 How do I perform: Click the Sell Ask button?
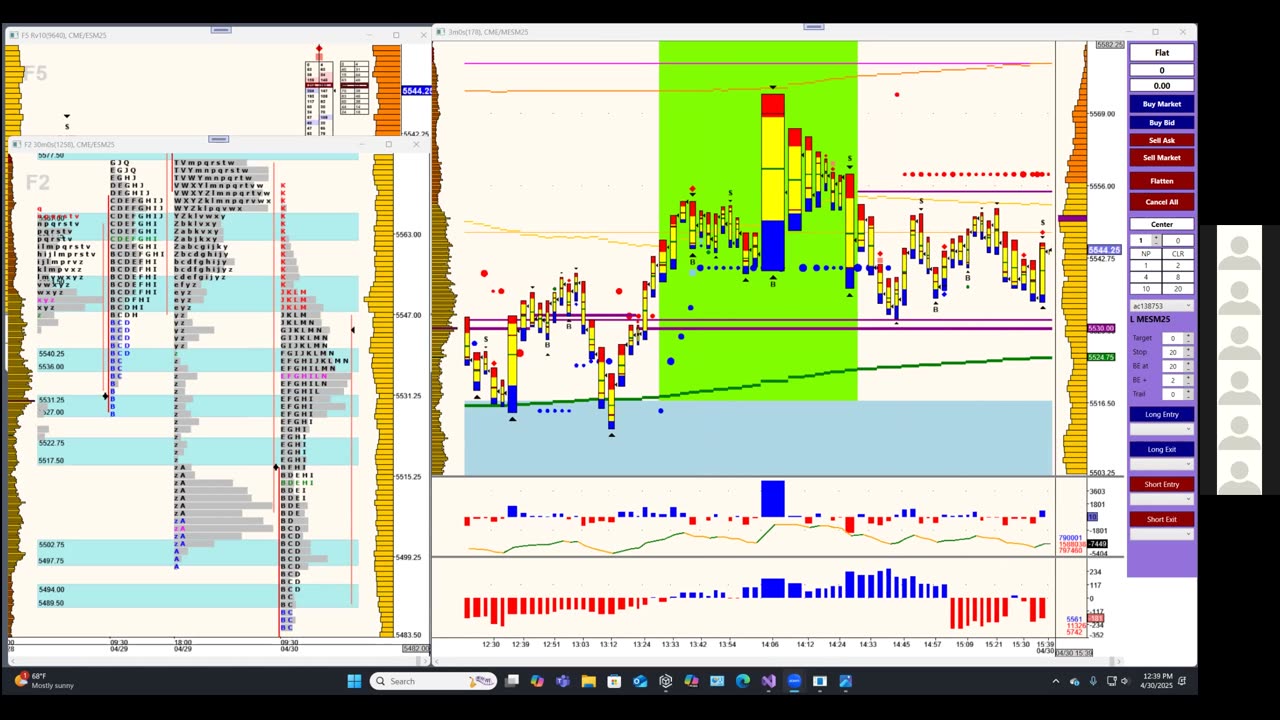pyautogui.click(x=1161, y=140)
